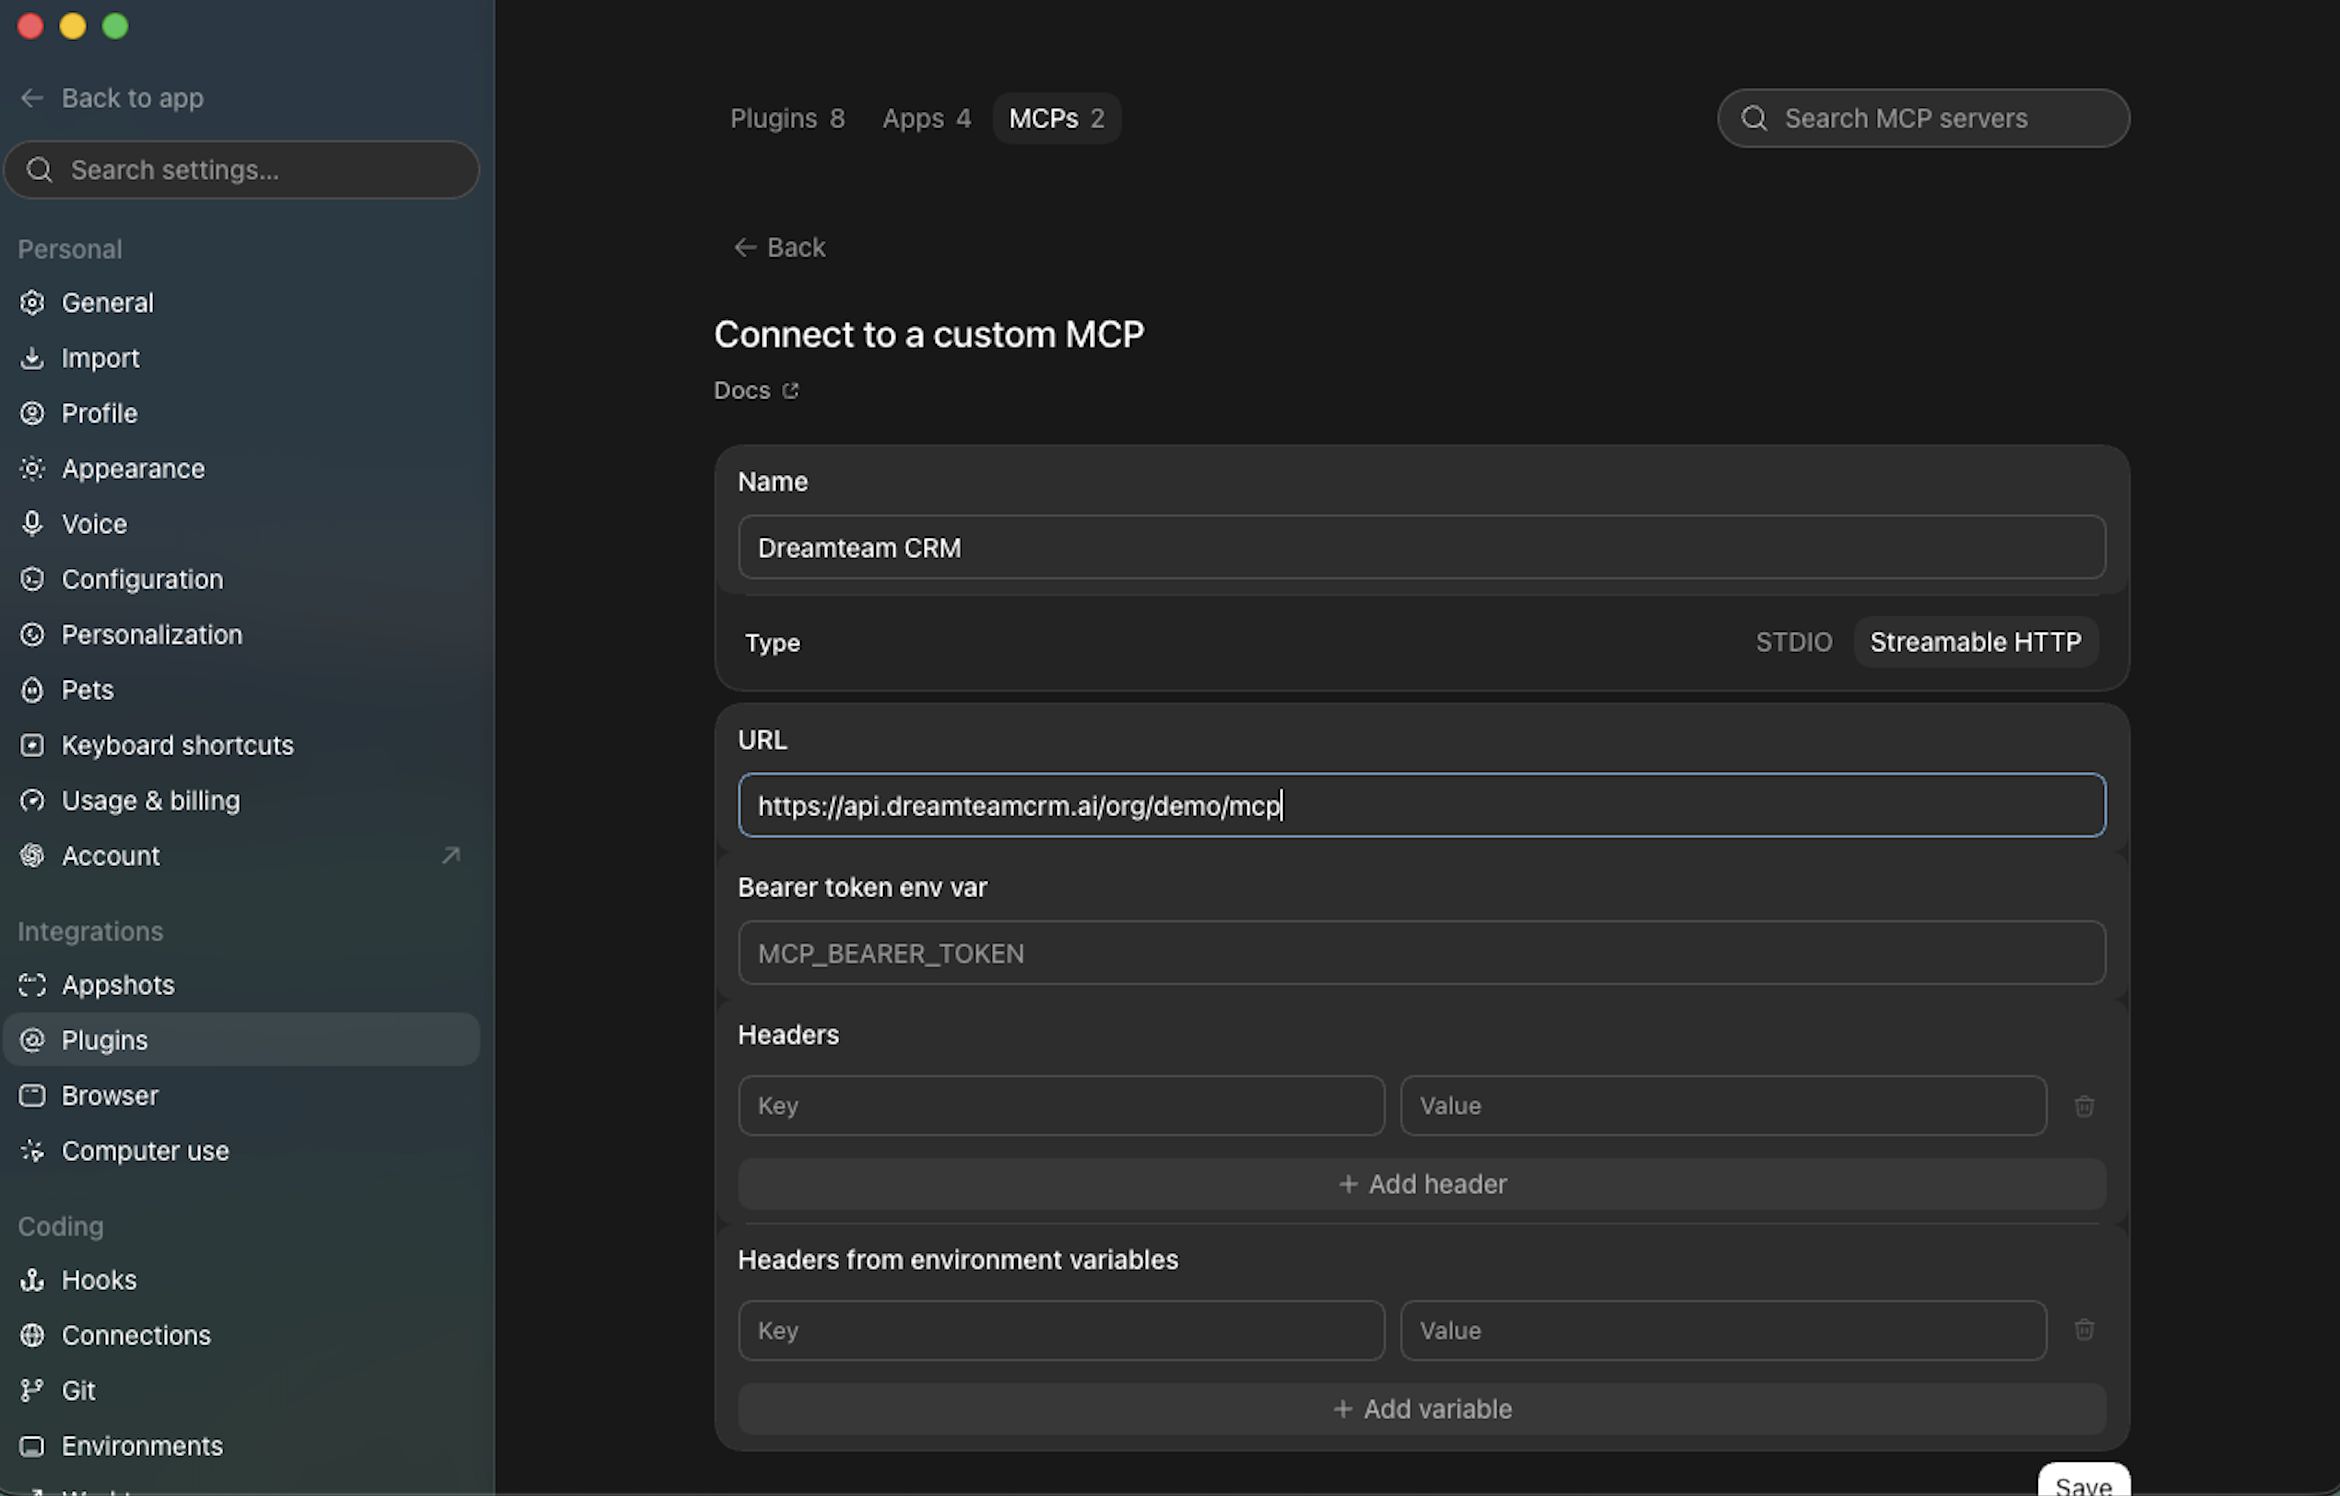Click the General gear icon in sidebar
The image size is (2340, 1496).
(32, 302)
